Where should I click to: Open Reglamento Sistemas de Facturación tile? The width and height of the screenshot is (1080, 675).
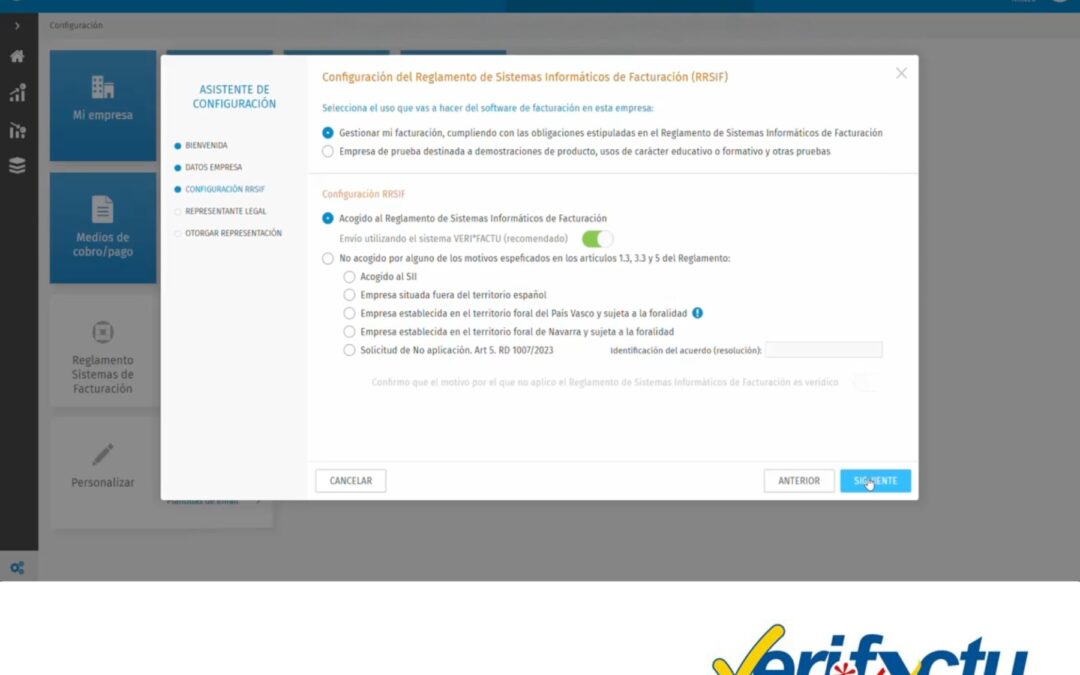point(103,351)
